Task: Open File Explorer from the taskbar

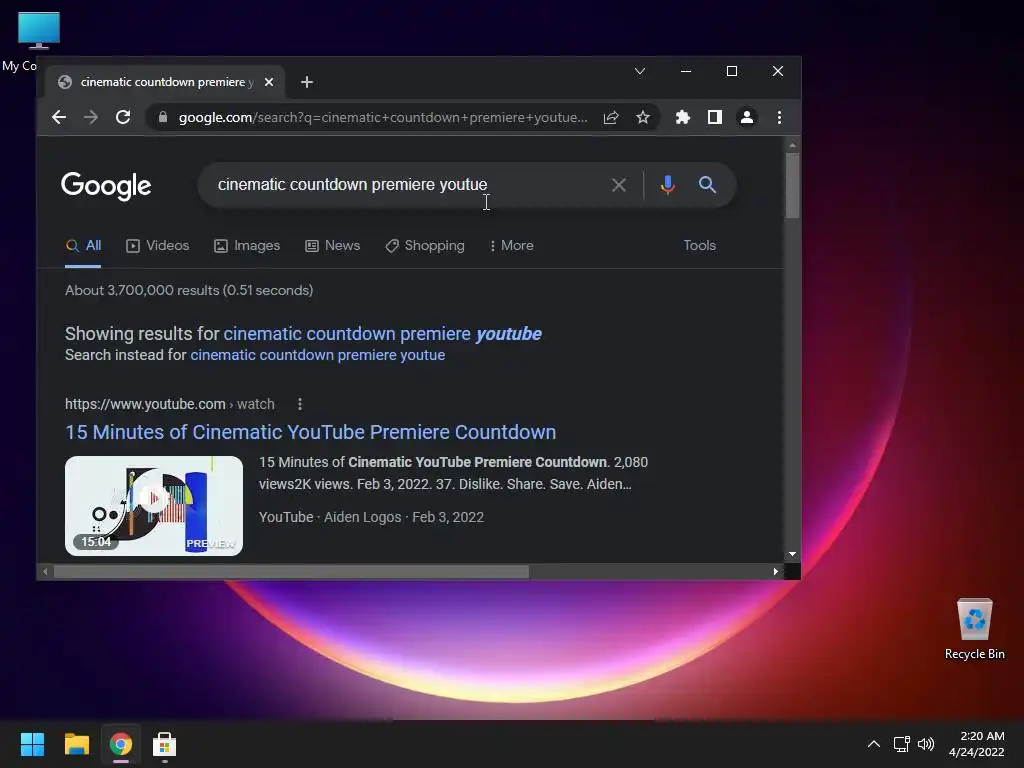Action: 76,744
